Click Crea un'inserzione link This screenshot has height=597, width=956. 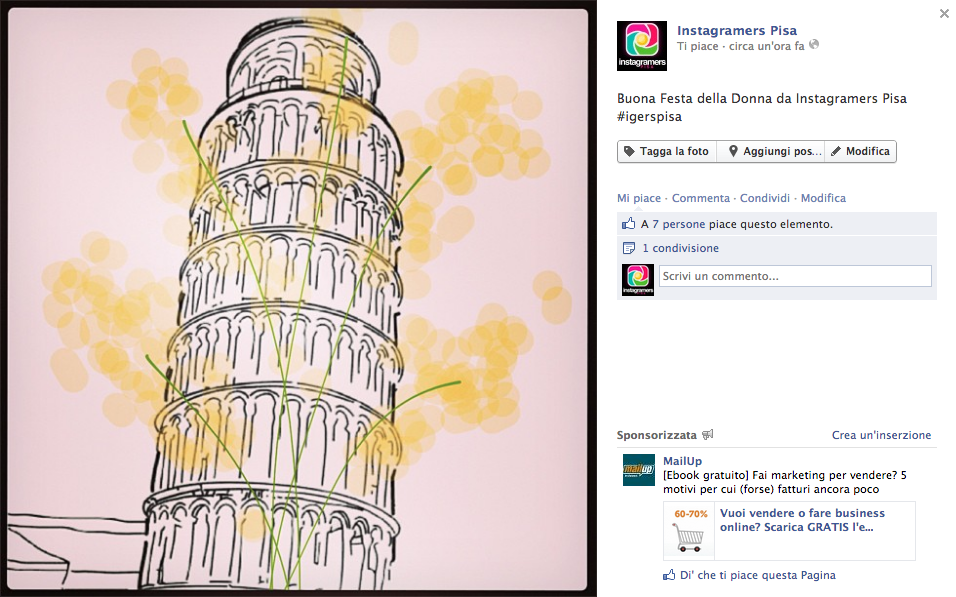pos(882,435)
